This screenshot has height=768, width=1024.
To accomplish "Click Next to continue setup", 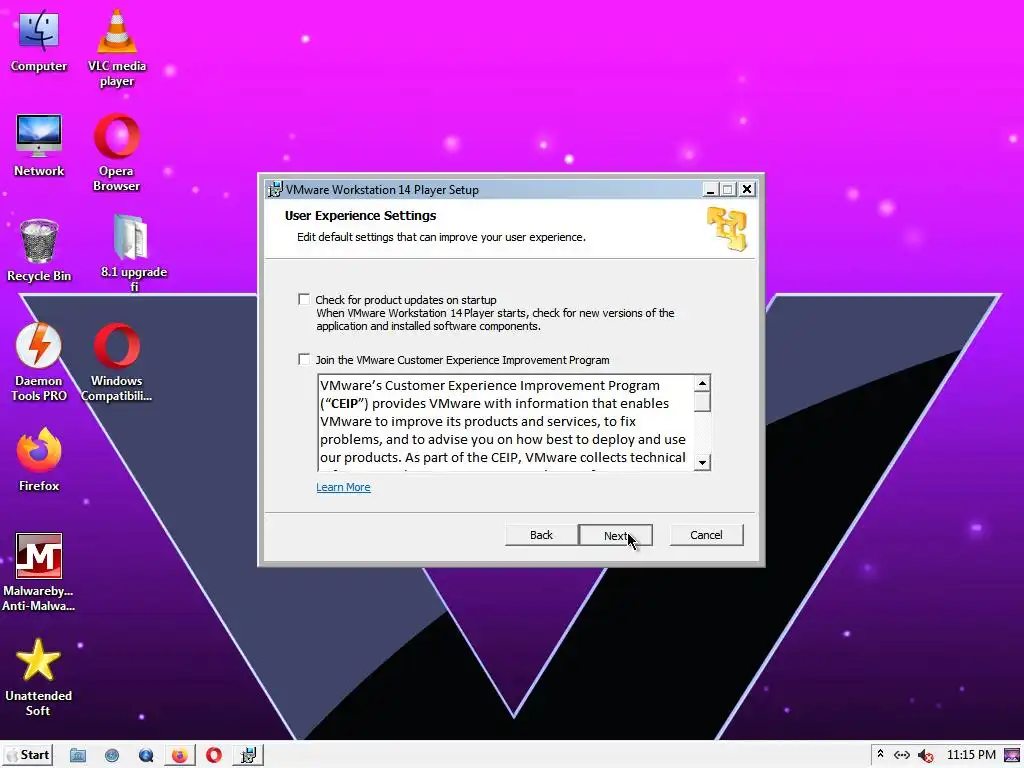I will (x=615, y=536).
